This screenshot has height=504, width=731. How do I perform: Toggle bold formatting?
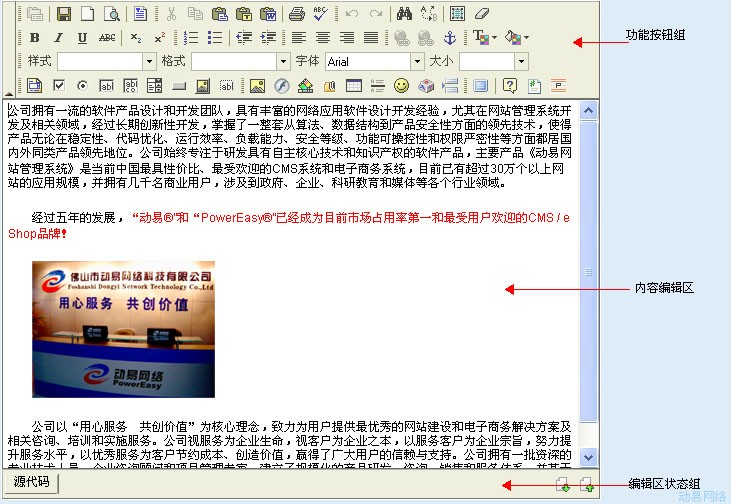click(x=34, y=37)
